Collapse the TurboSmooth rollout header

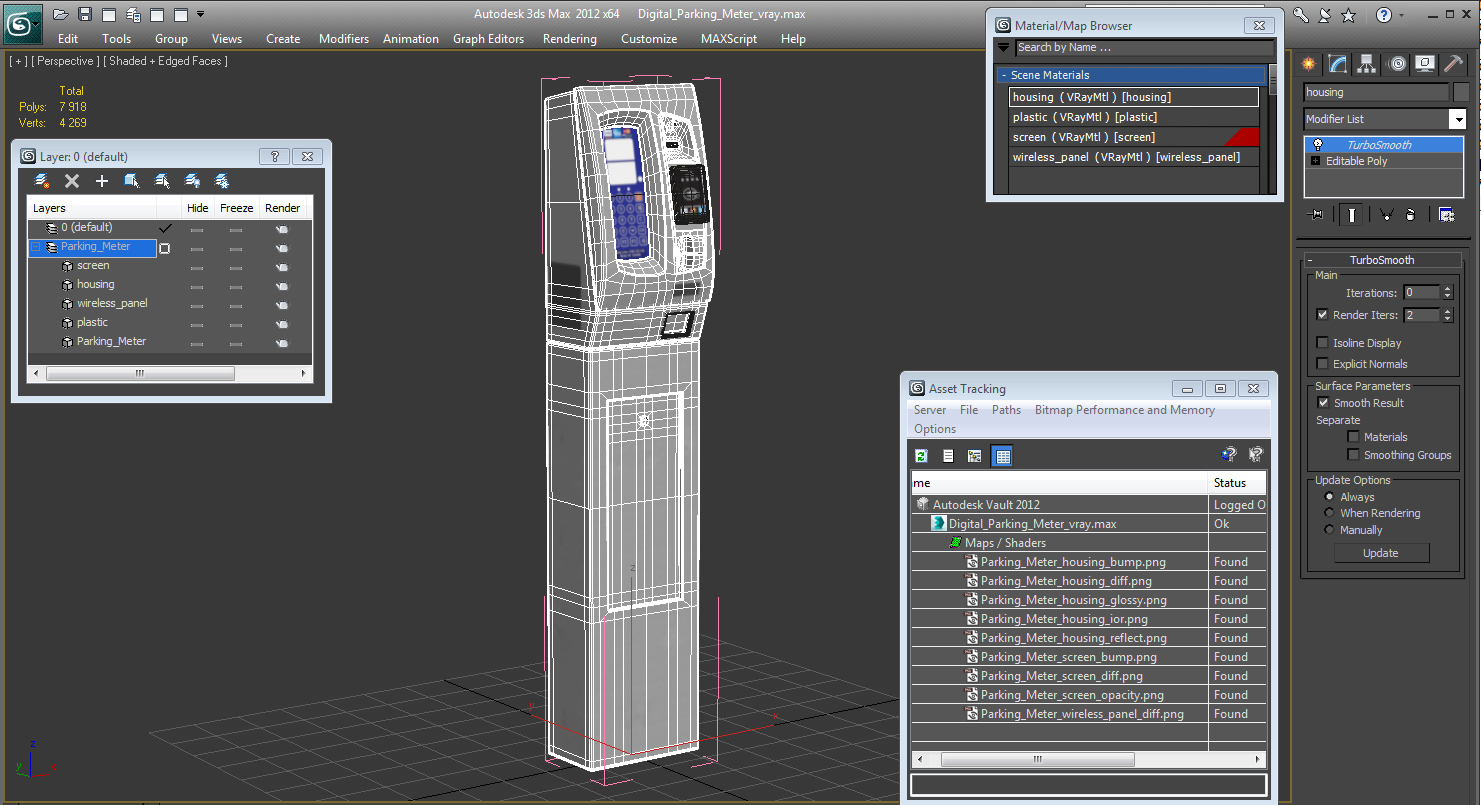(x=1382, y=260)
